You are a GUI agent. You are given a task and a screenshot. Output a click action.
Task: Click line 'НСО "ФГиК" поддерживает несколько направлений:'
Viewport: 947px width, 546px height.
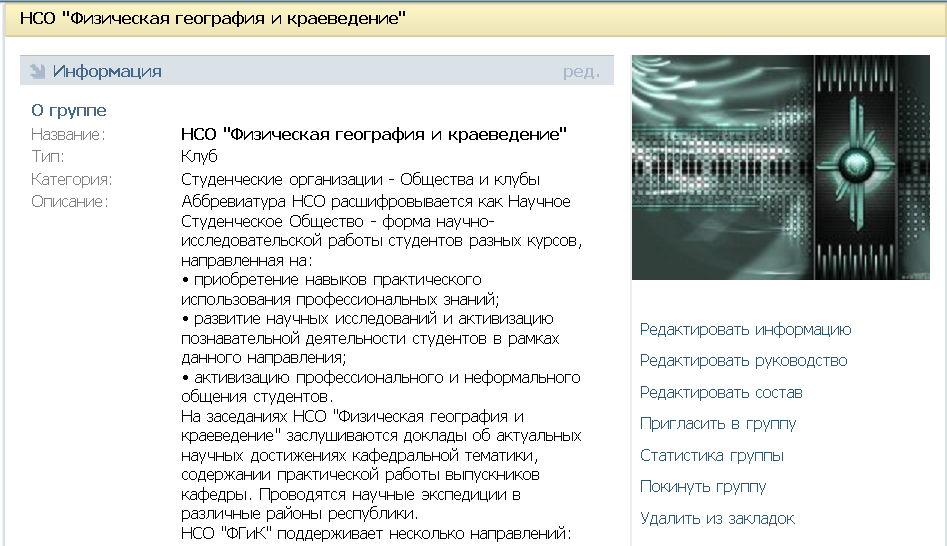(376, 533)
